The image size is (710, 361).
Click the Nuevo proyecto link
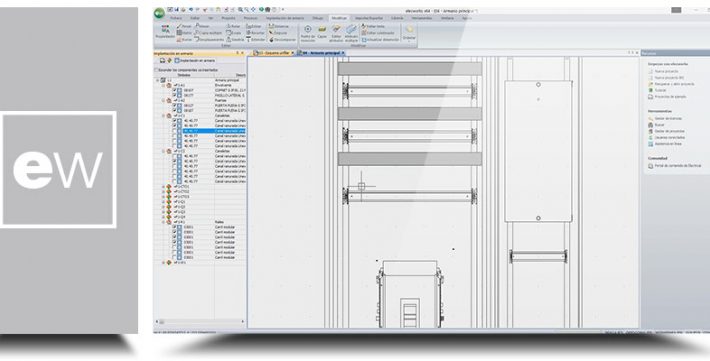pyautogui.click(x=667, y=71)
